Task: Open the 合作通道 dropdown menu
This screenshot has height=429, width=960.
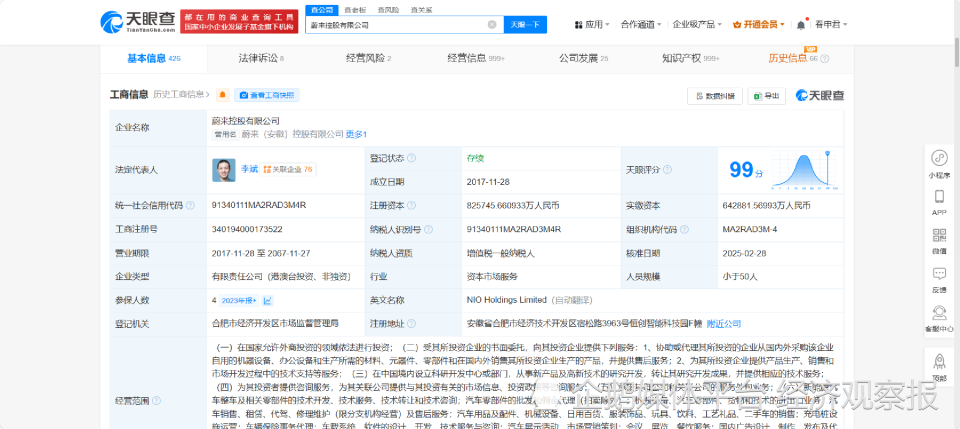Action: click(641, 24)
